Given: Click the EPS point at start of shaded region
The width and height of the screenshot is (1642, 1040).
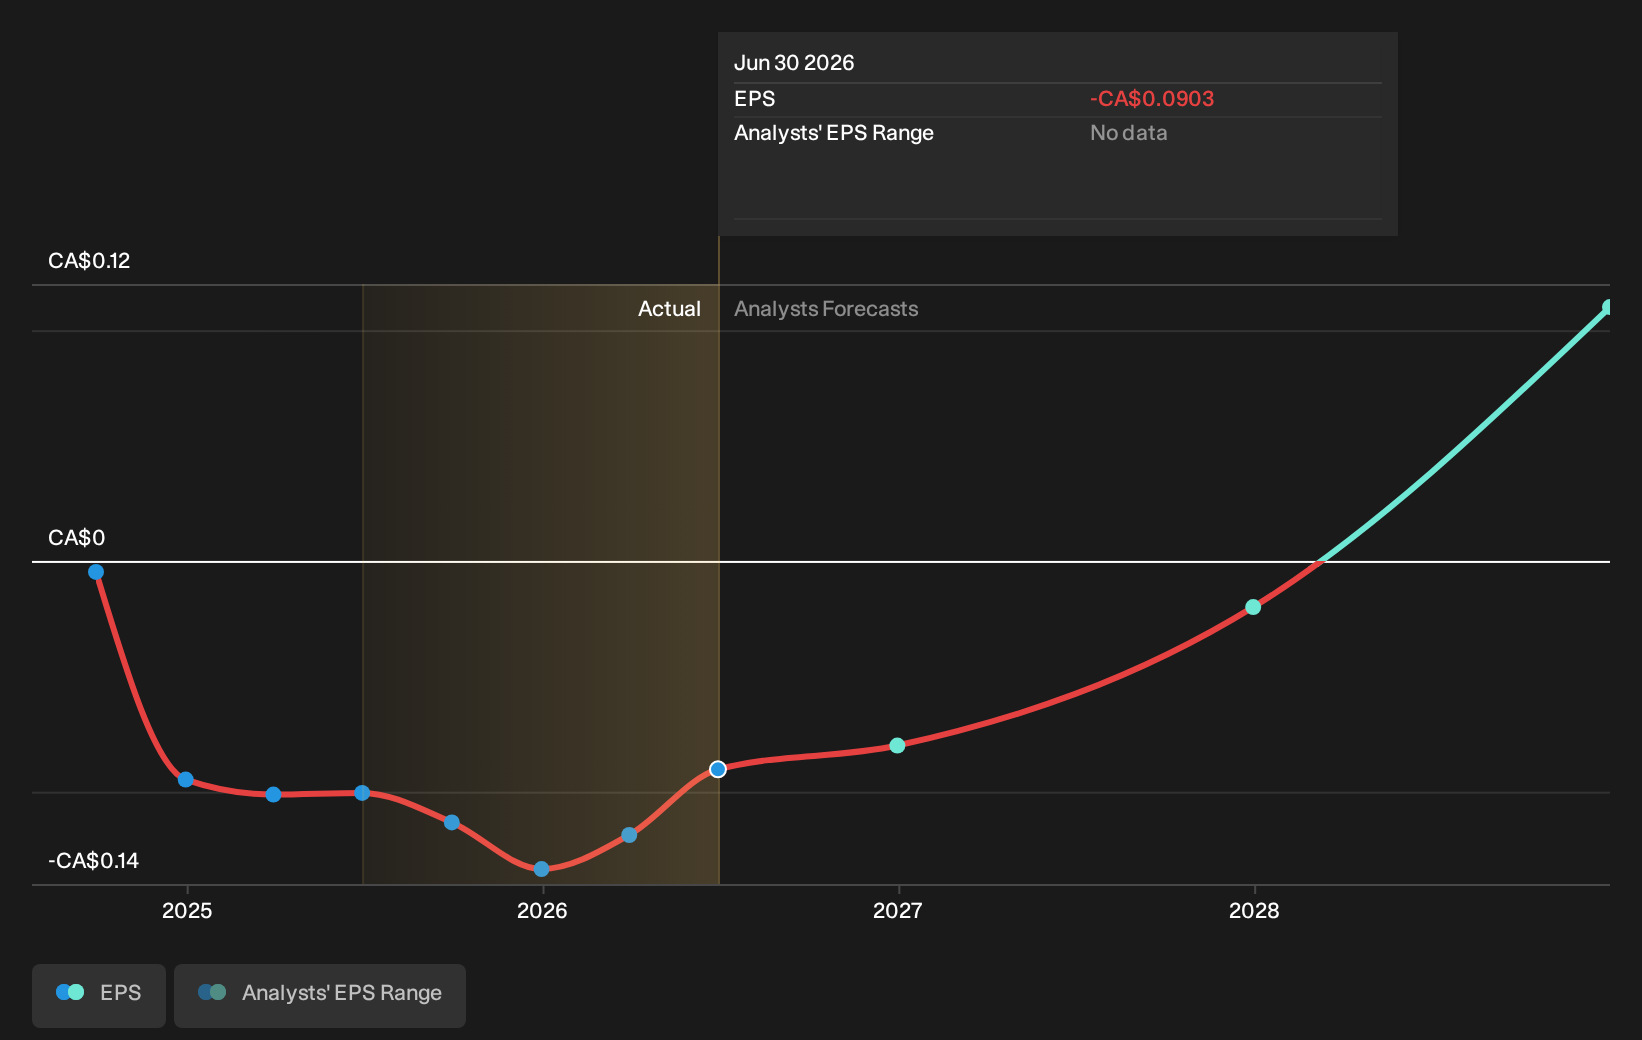Looking at the screenshot, I should click(362, 793).
